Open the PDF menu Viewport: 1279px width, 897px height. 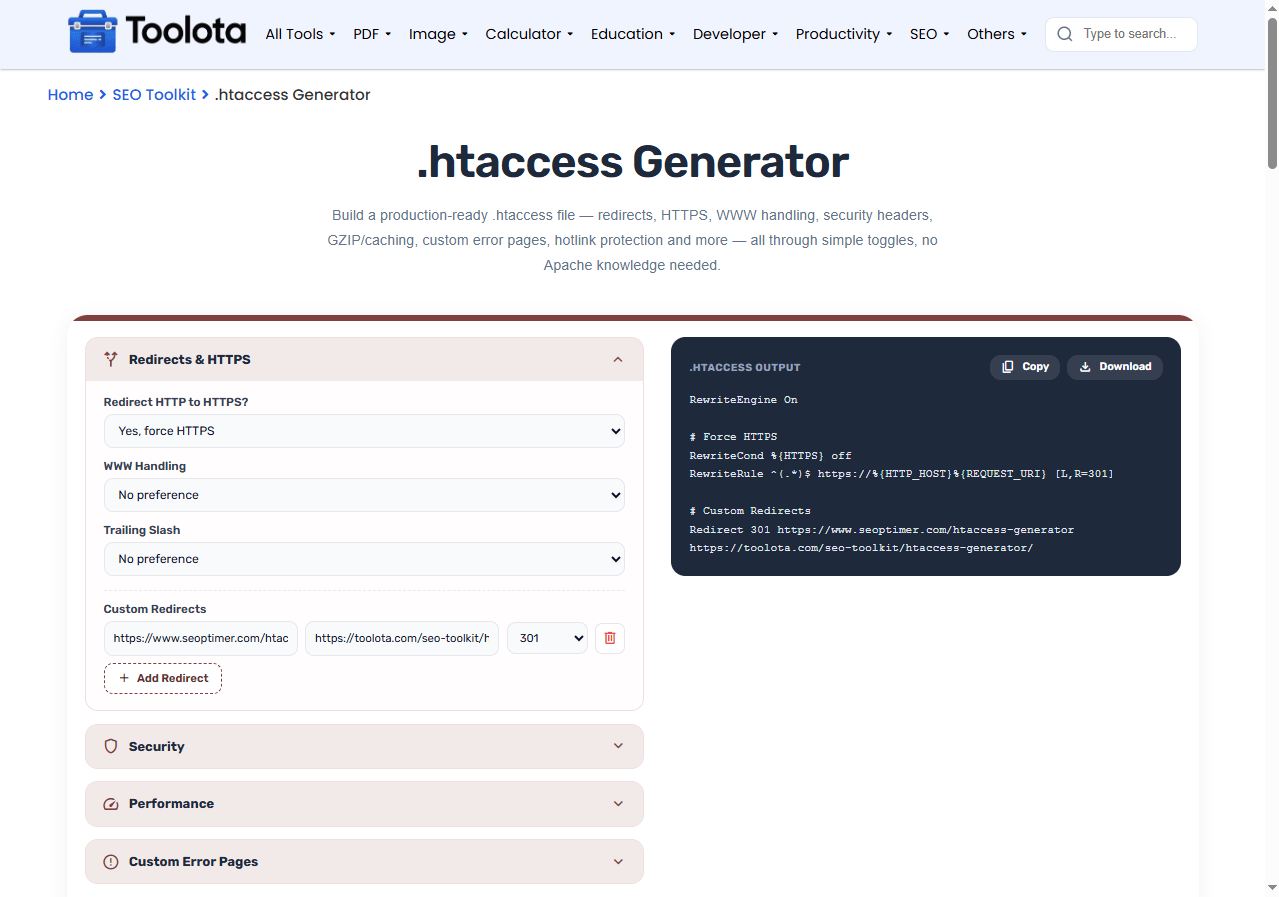coord(372,34)
